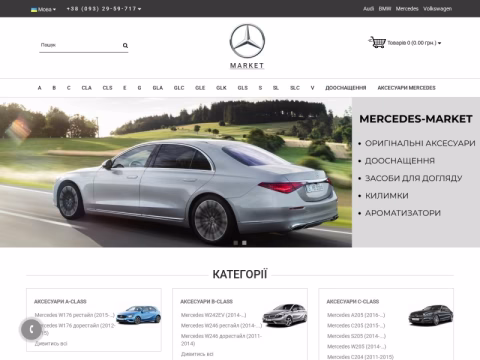Open the C class menu item

coord(69,88)
